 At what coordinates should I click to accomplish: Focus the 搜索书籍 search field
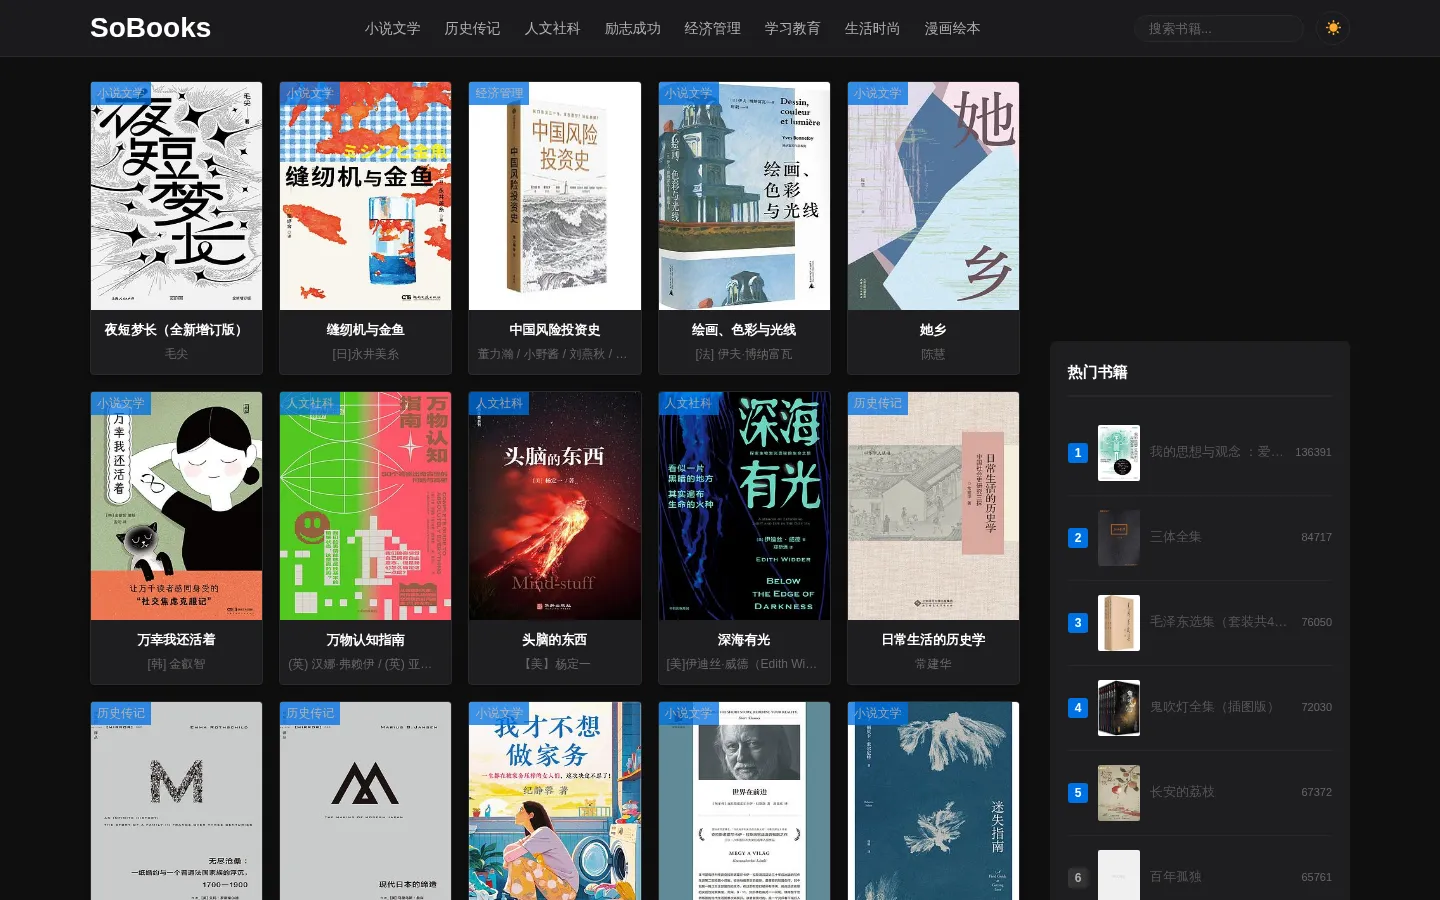pyautogui.click(x=1219, y=29)
